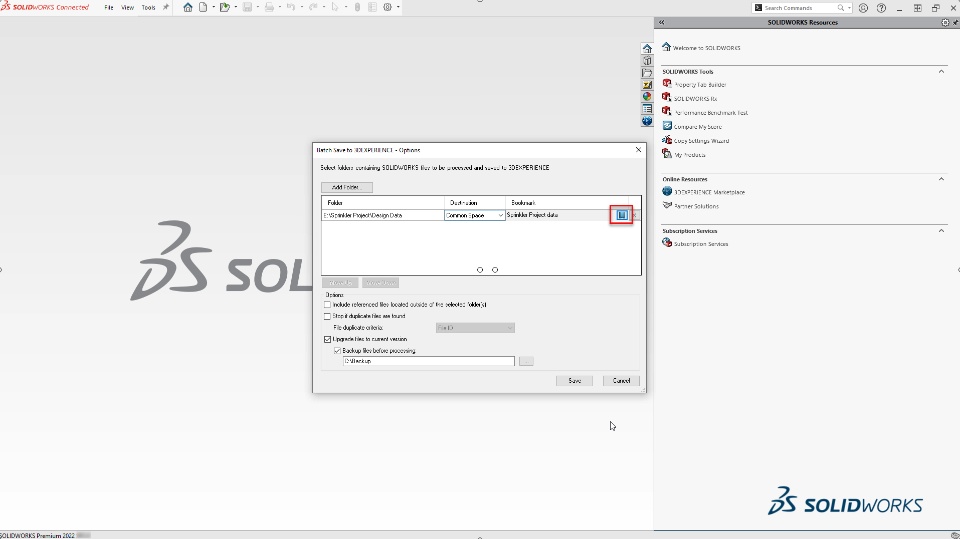Enable stop if duplicate files are found
Viewport: 960px width, 539px height.
tap(327, 316)
